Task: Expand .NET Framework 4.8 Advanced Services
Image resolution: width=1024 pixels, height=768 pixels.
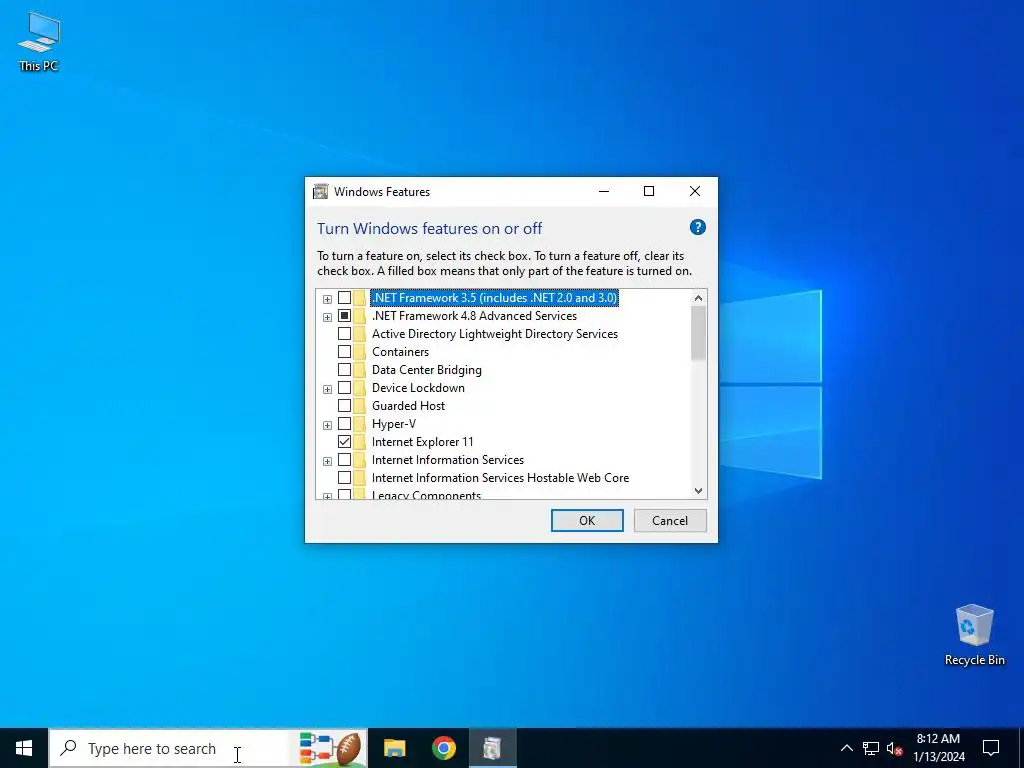Action: pyautogui.click(x=327, y=317)
